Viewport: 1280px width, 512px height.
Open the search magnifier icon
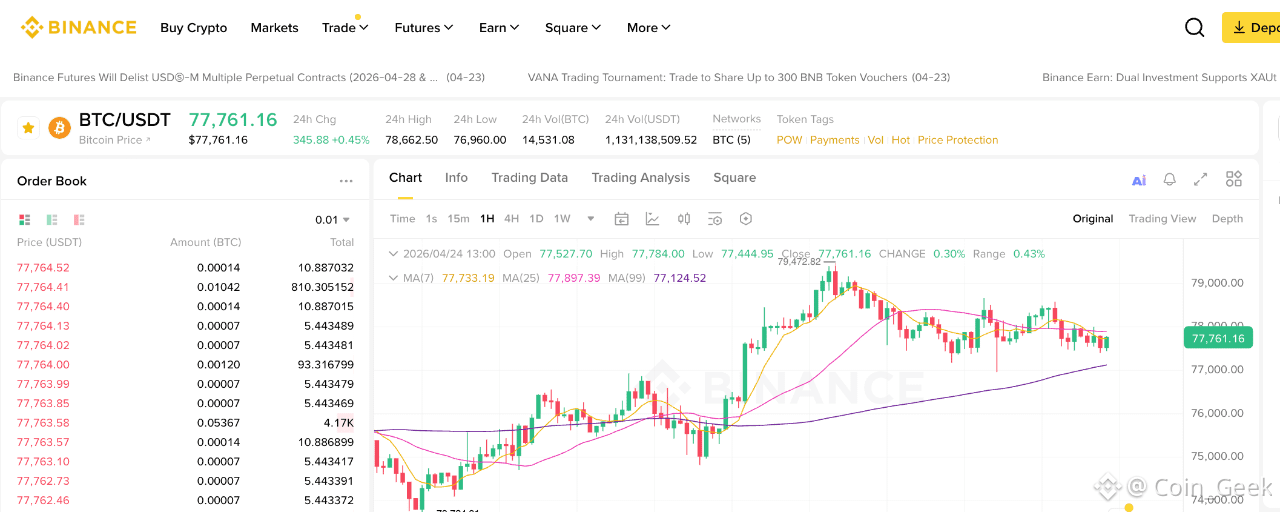(1194, 28)
